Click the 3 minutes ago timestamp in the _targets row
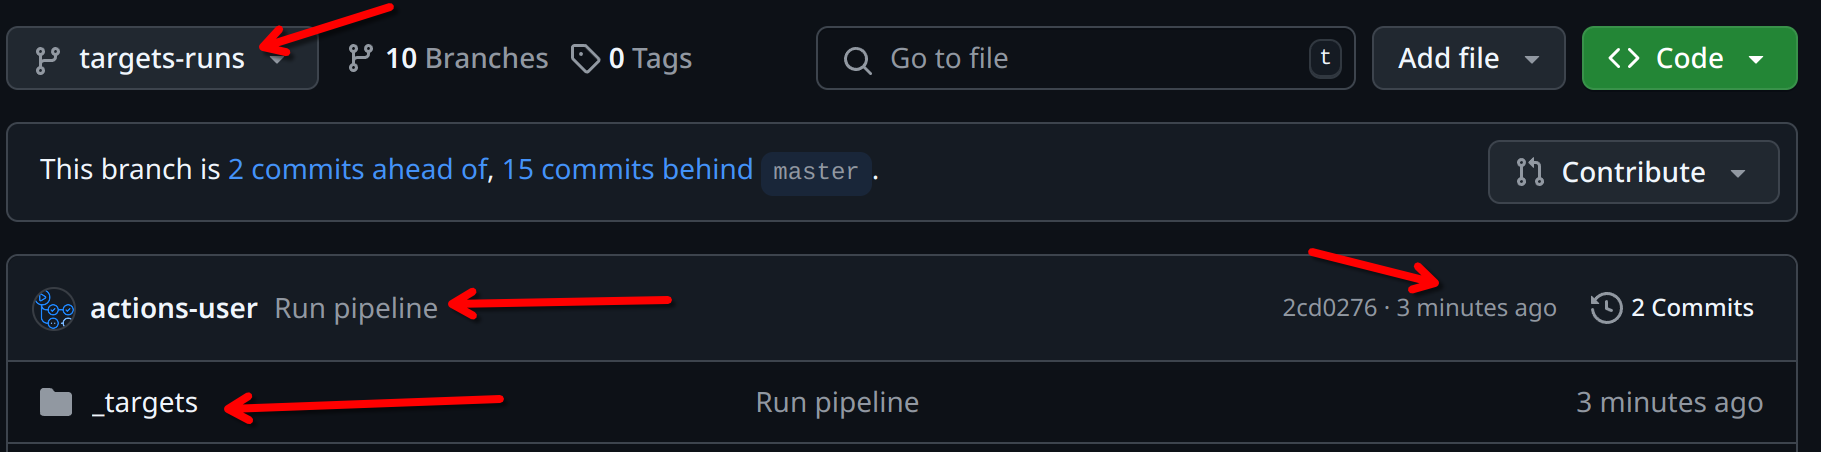Viewport: 1821px width, 452px height. [1669, 402]
